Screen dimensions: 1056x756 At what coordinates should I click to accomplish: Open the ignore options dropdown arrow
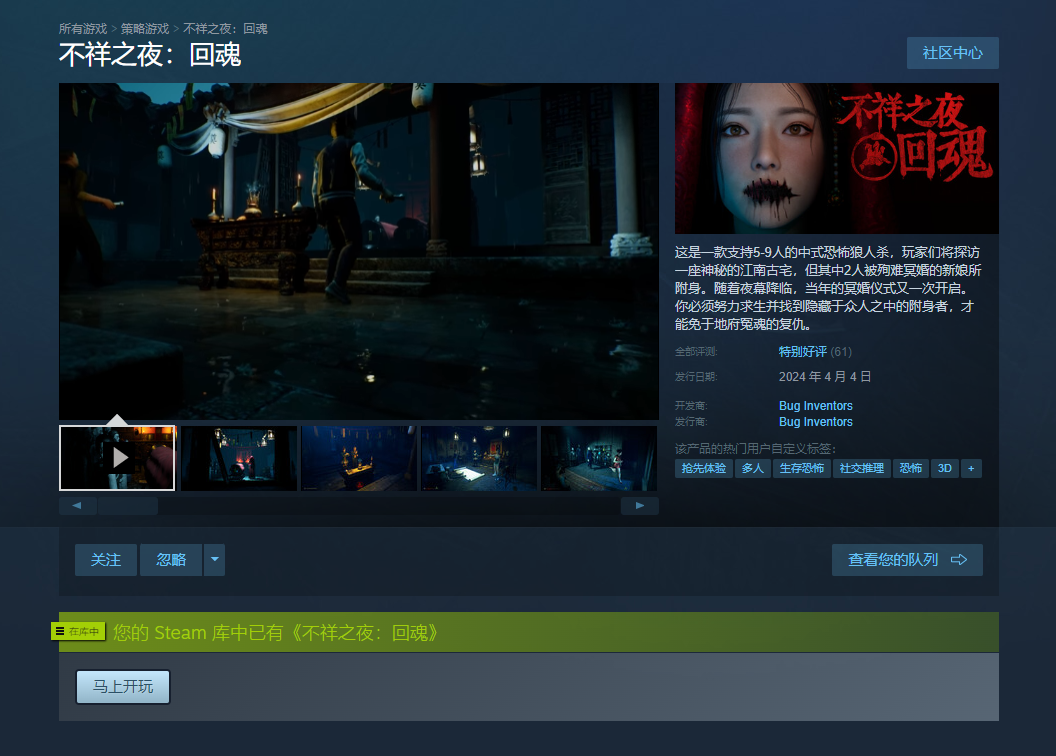coord(214,560)
